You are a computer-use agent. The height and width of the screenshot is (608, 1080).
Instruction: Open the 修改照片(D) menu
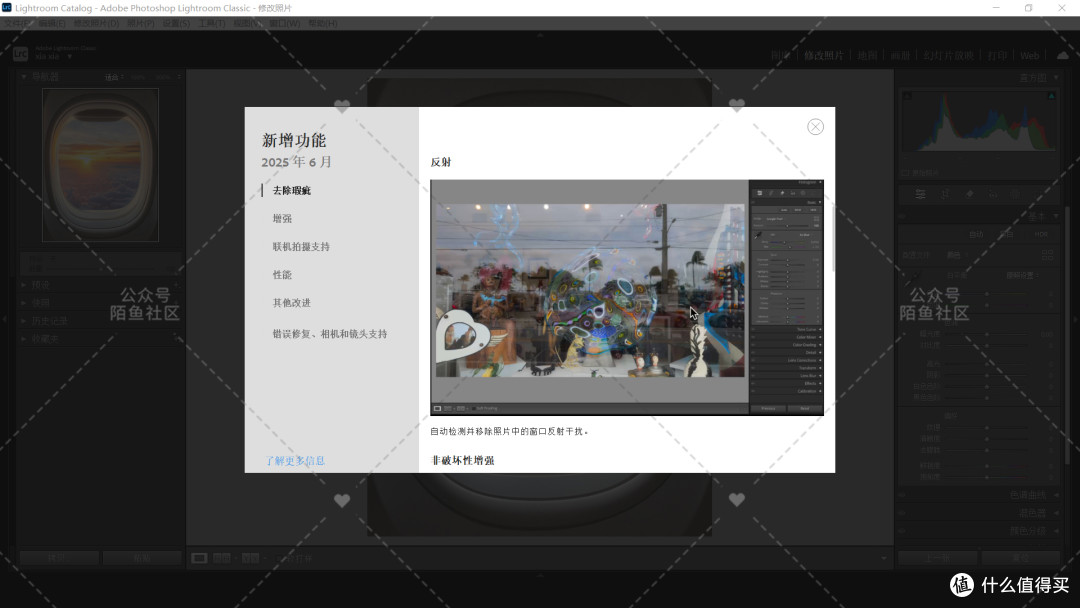(96, 23)
